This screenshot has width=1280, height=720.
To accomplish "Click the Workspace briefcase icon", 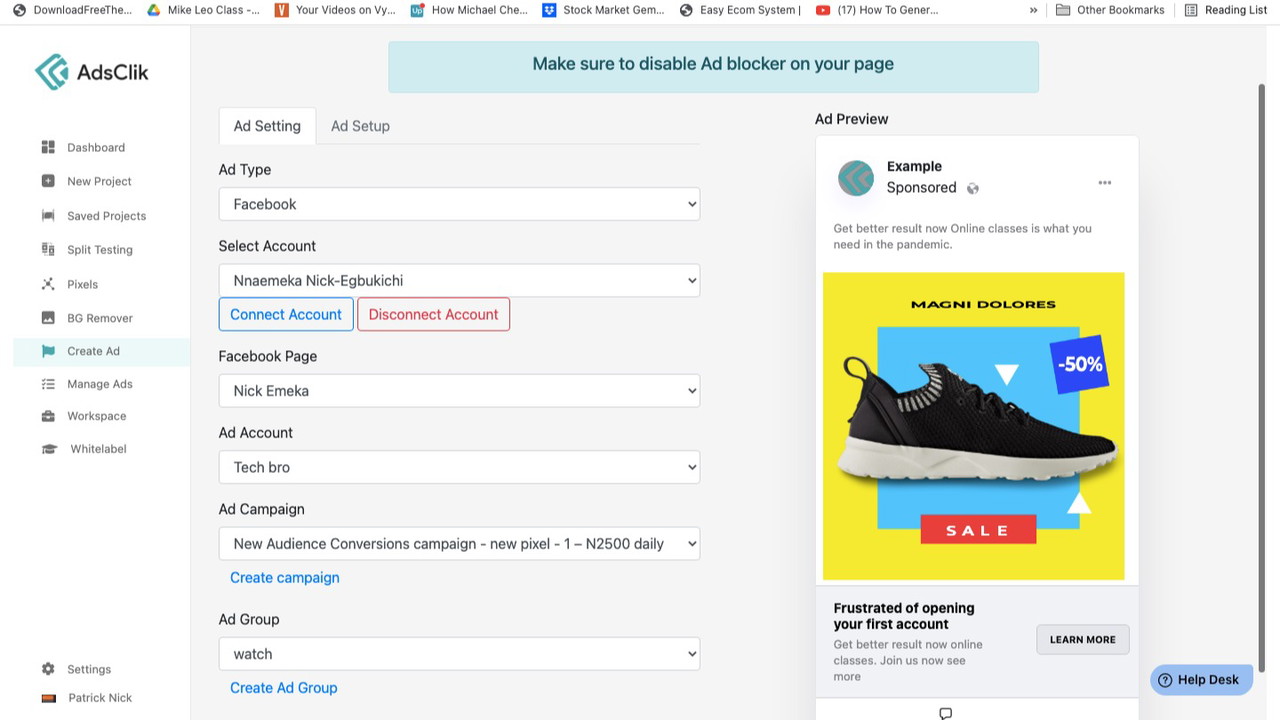I will pyautogui.click(x=48, y=416).
